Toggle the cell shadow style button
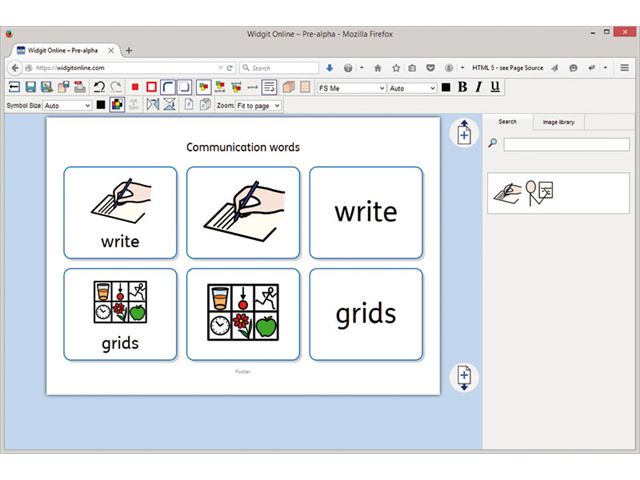 tap(184, 87)
